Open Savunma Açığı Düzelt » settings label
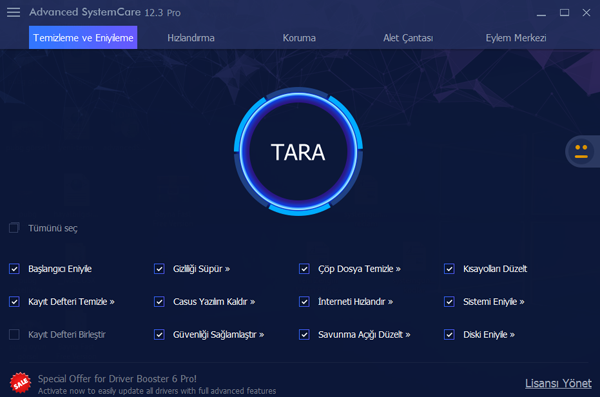The height and width of the screenshot is (397, 600). (x=364, y=335)
